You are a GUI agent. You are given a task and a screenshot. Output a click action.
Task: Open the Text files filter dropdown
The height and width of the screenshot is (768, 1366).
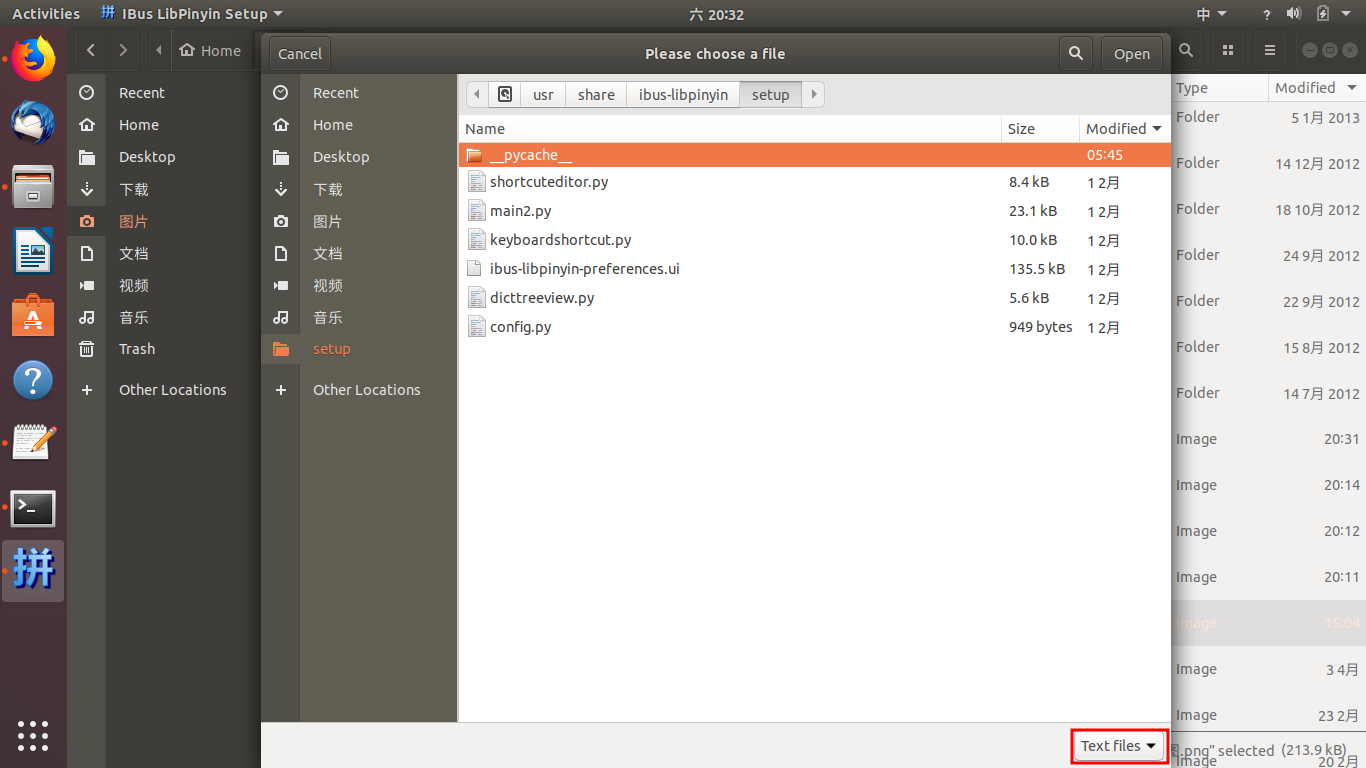pos(1119,746)
